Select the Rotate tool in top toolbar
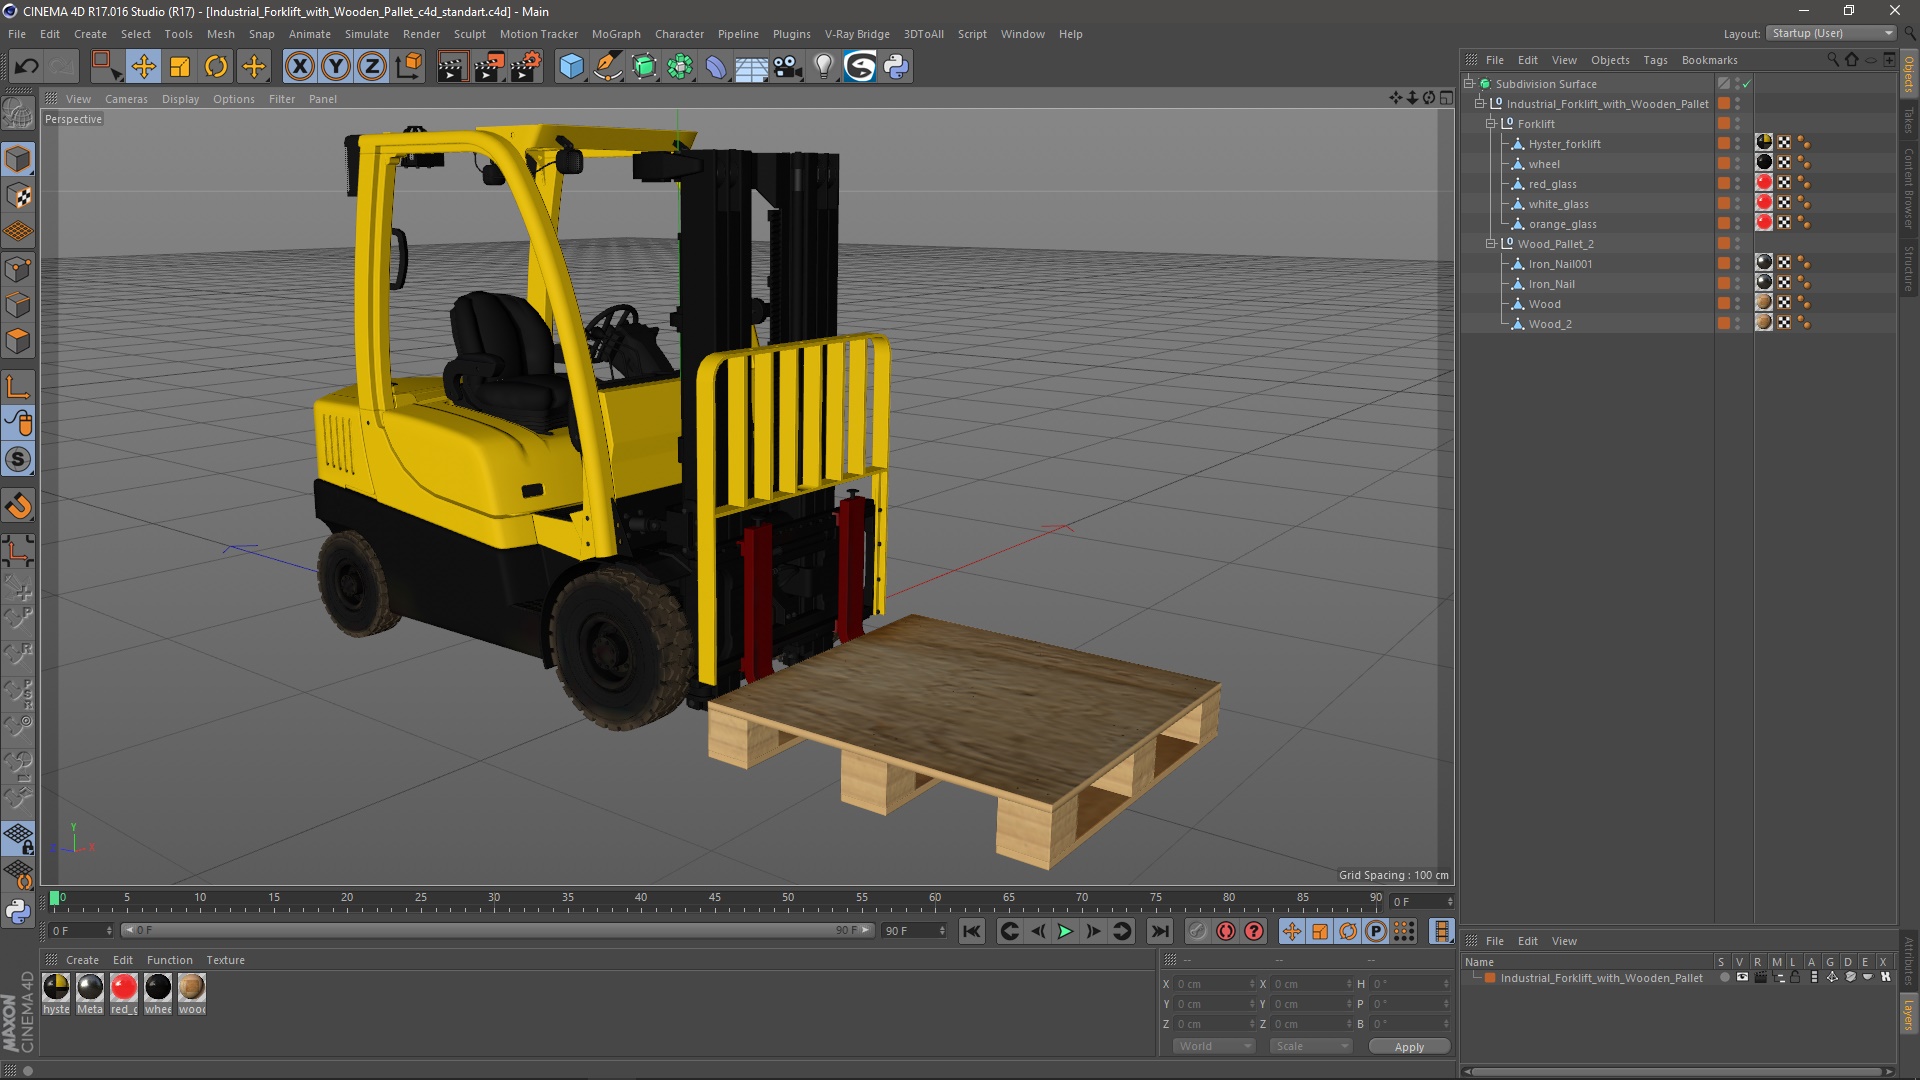The height and width of the screenshot is (1080, 1920). (216, 67)
